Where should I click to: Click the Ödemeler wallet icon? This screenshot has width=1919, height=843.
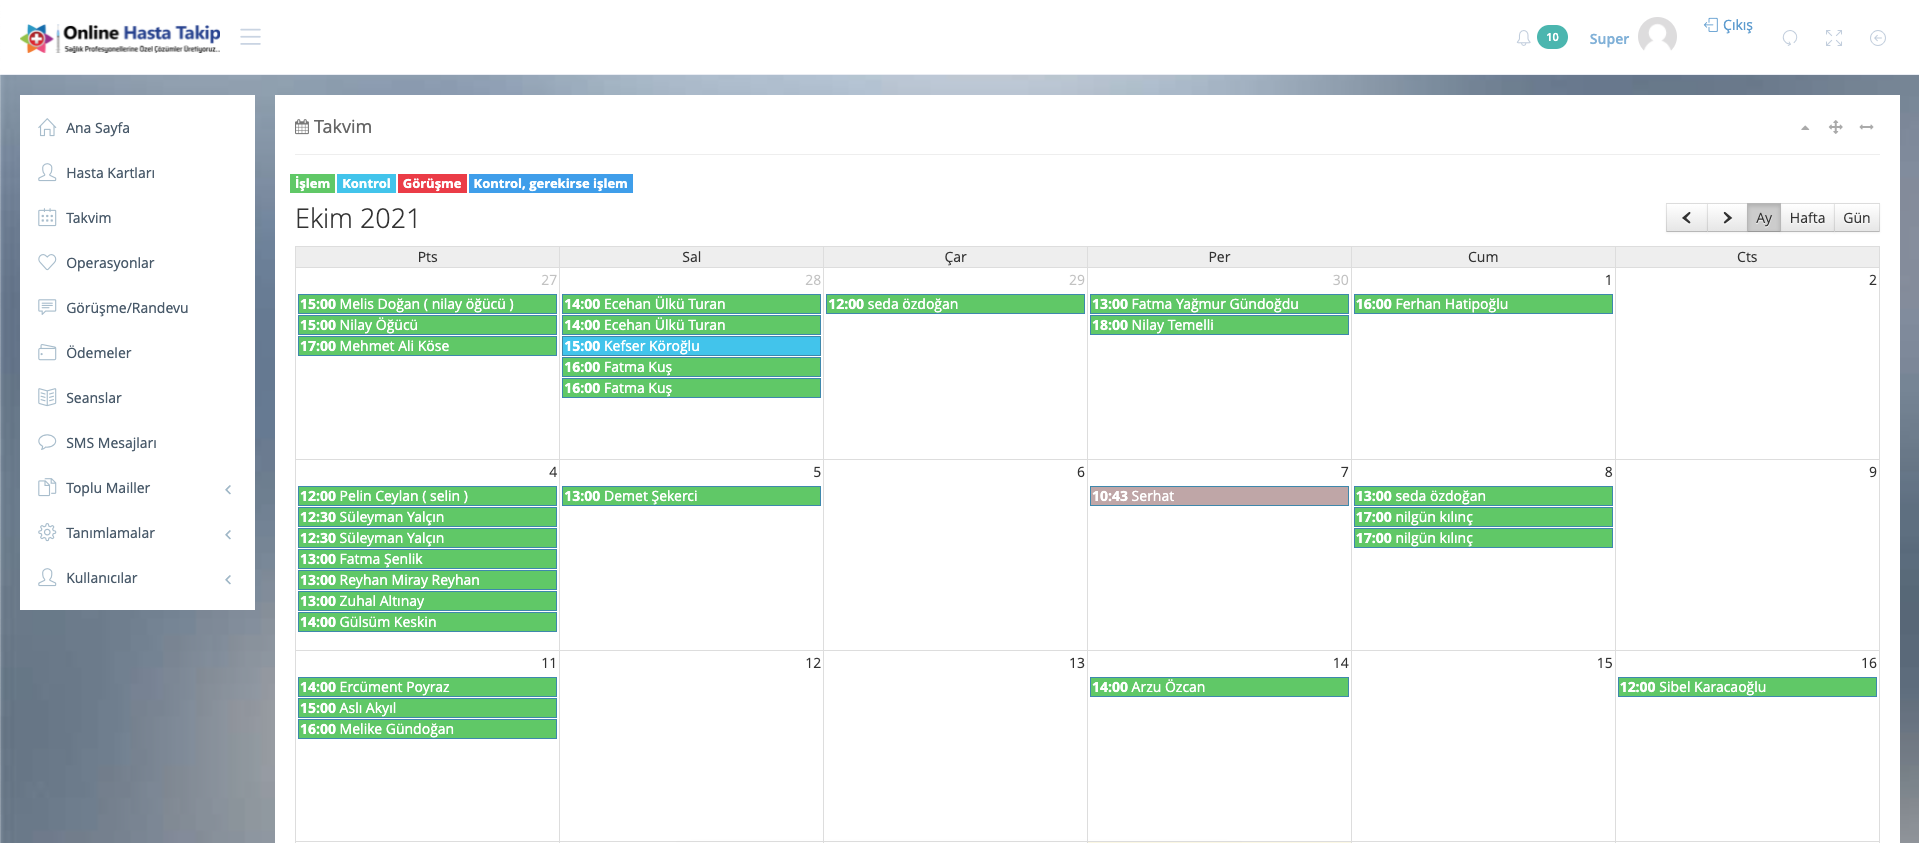tap(47, 352)
